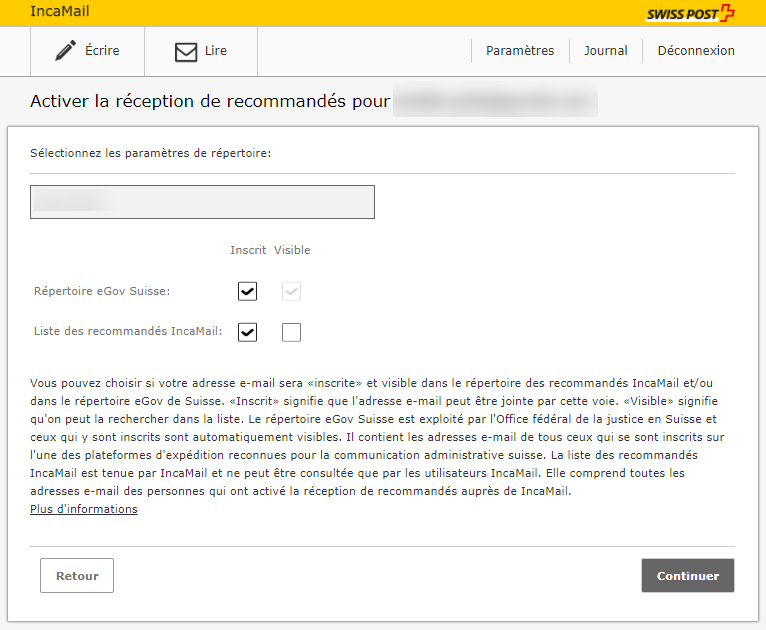
Task: Click the grey directory parameters input field
Action: (202, 202)
